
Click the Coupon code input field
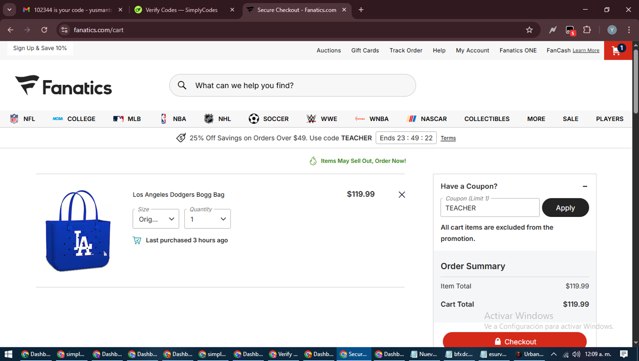[x=490, y=208]
